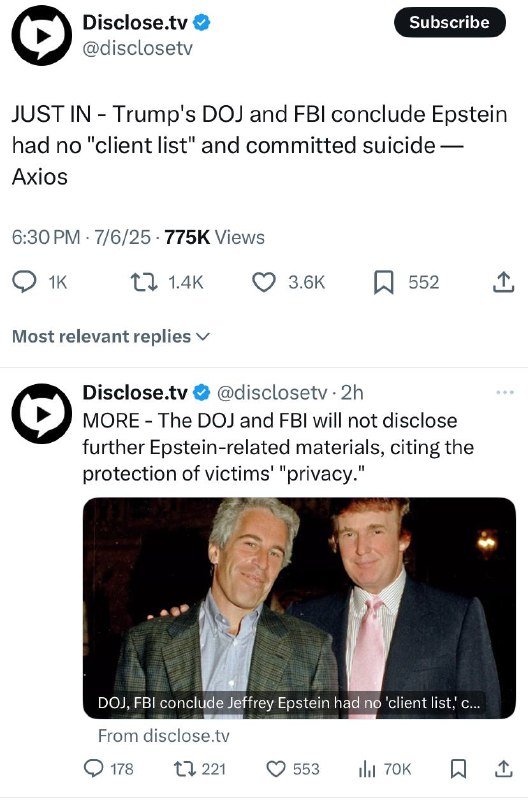The image size is (528, 800).
Task: Open From disclose.tv source link
Action: tap(164, 736)
